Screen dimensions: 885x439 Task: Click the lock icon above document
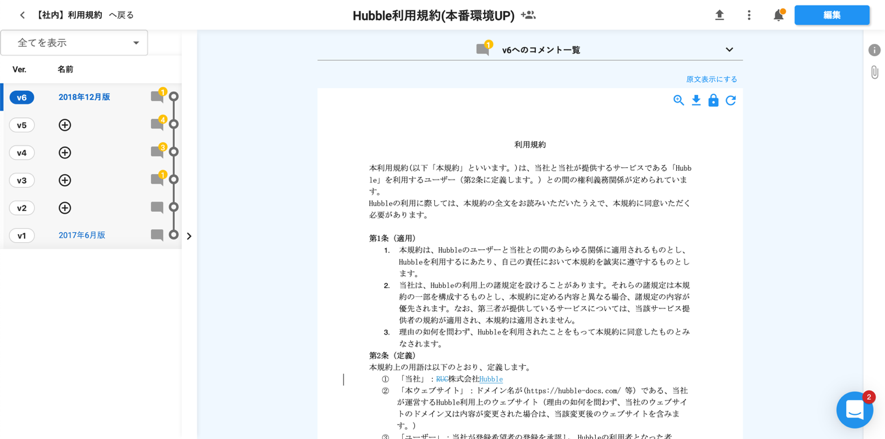coord(713,100)
